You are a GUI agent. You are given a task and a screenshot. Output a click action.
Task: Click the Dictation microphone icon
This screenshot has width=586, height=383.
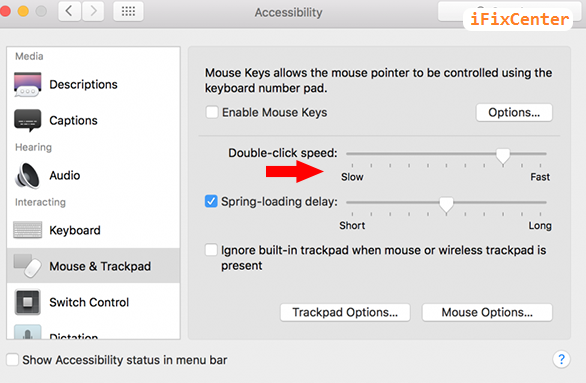(28, 332)
